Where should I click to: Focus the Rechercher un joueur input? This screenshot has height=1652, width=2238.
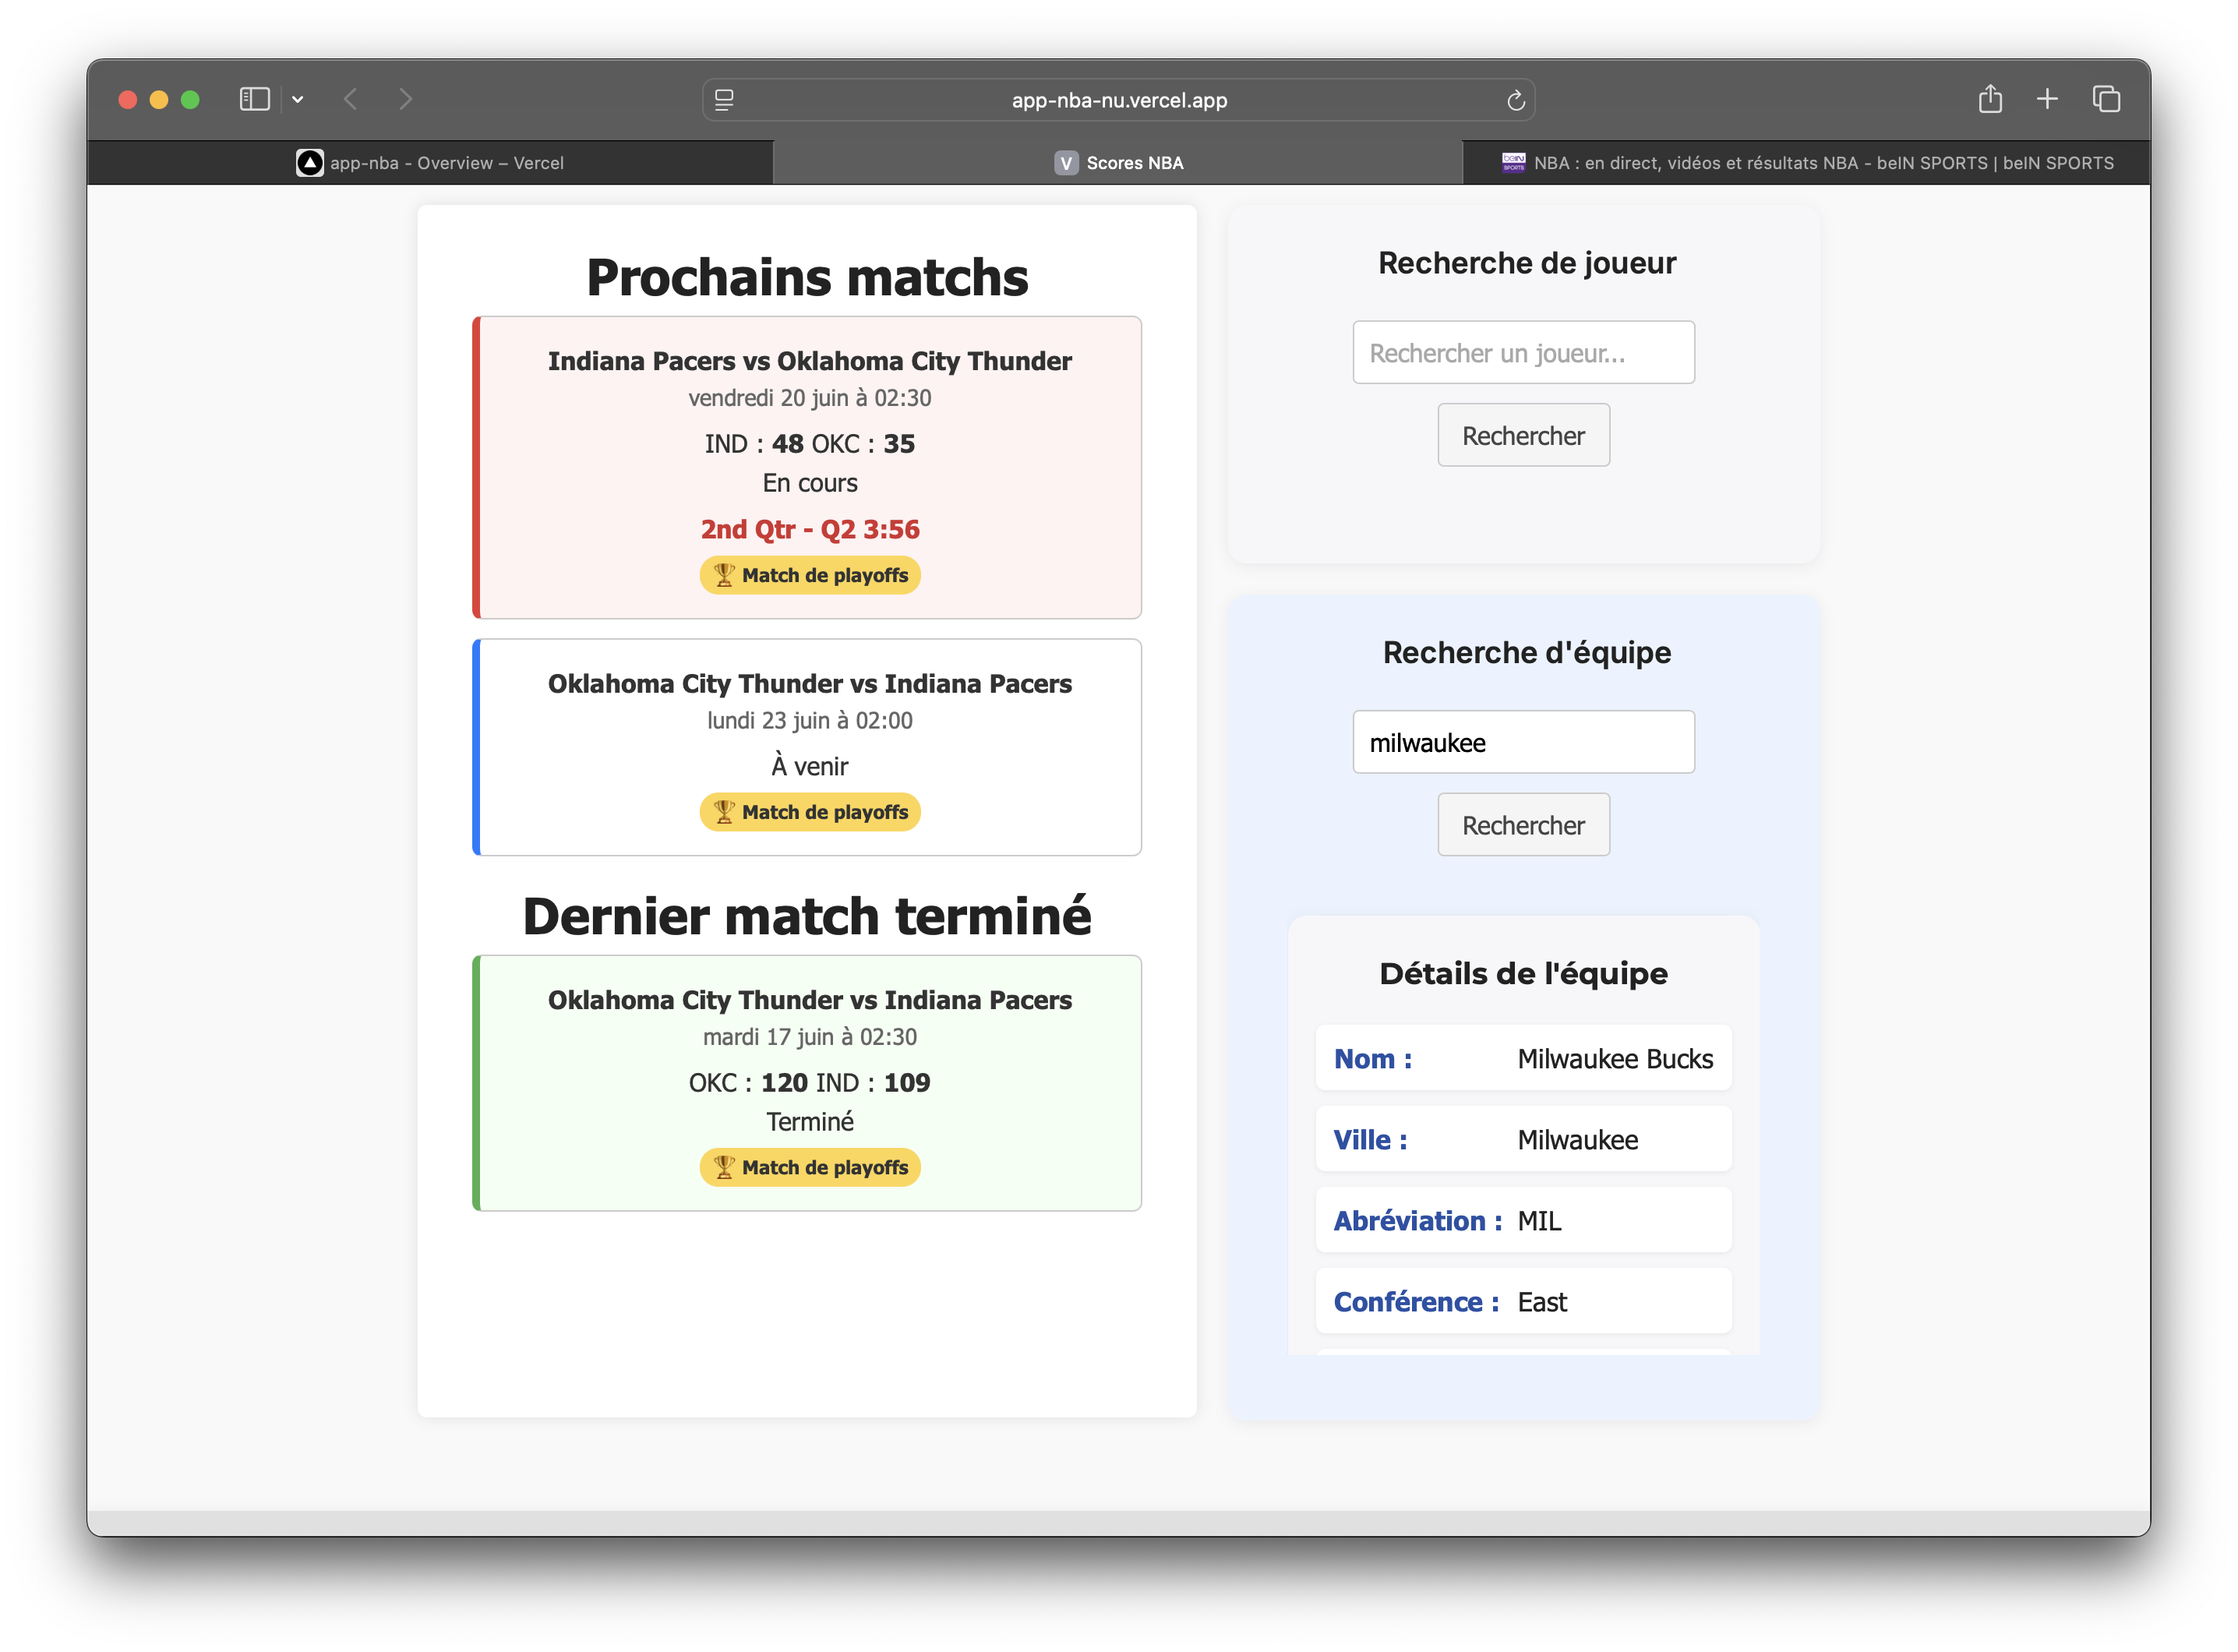[x=1523, y=352]
